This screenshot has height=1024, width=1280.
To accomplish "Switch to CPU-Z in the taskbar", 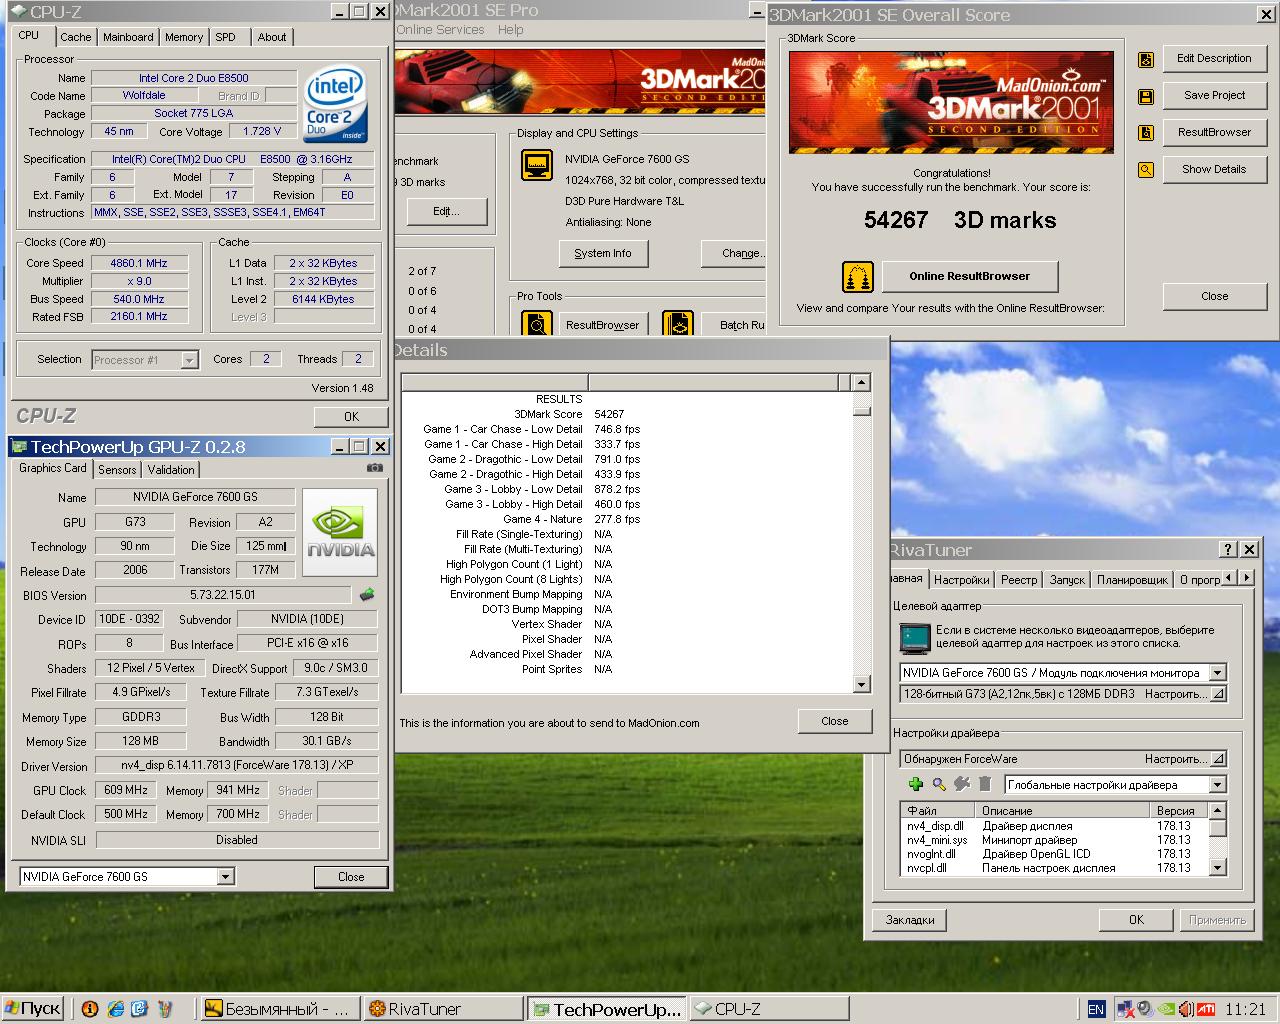I will 769,1009.
